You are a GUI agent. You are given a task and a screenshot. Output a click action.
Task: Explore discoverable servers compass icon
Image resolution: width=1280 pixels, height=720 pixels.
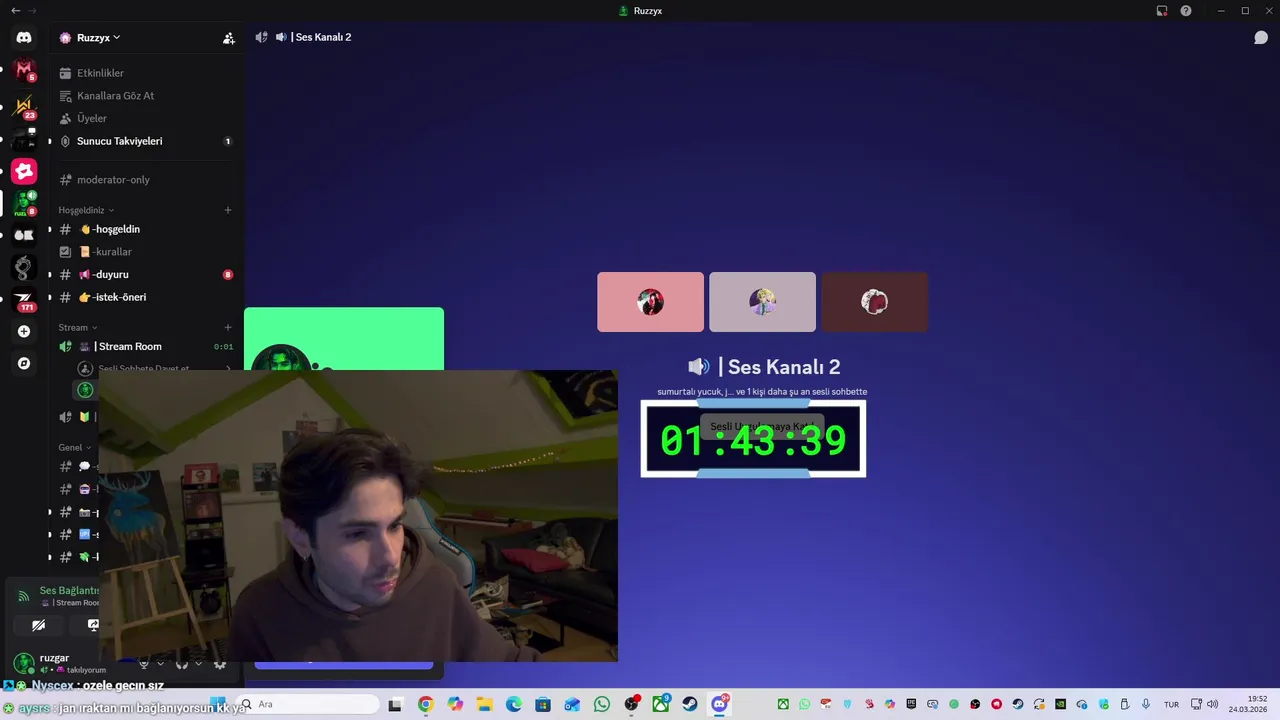[24, 363]
